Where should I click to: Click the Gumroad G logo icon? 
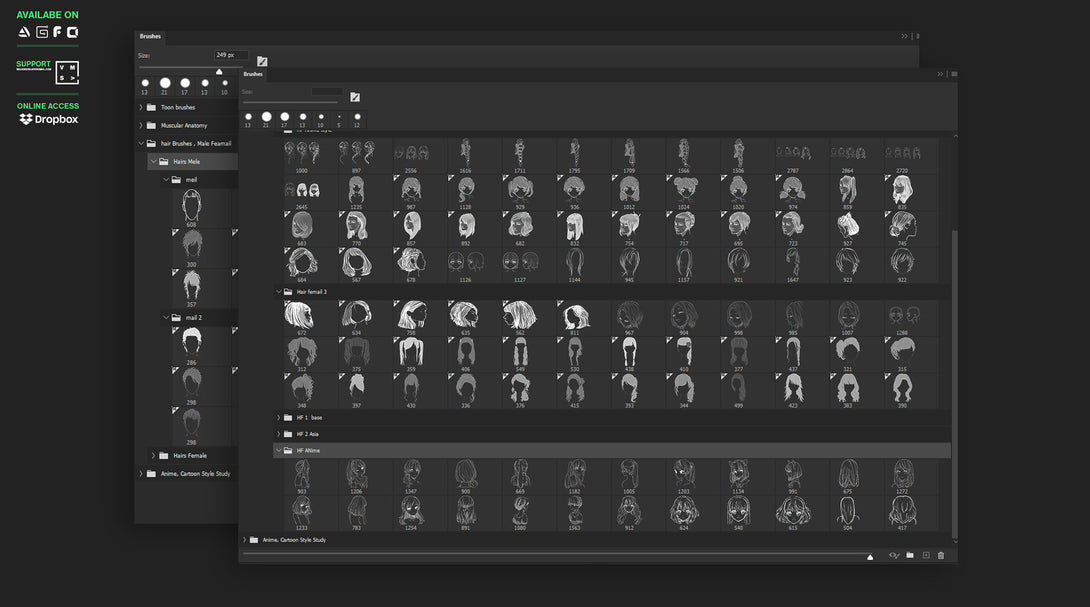pyautogui.click(x=42, y=32)
